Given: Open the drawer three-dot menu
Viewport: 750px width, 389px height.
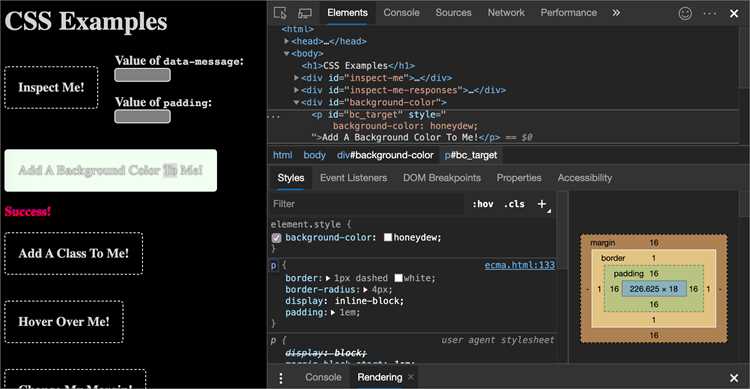Looking at the screenshot, I should coord(281,378).
